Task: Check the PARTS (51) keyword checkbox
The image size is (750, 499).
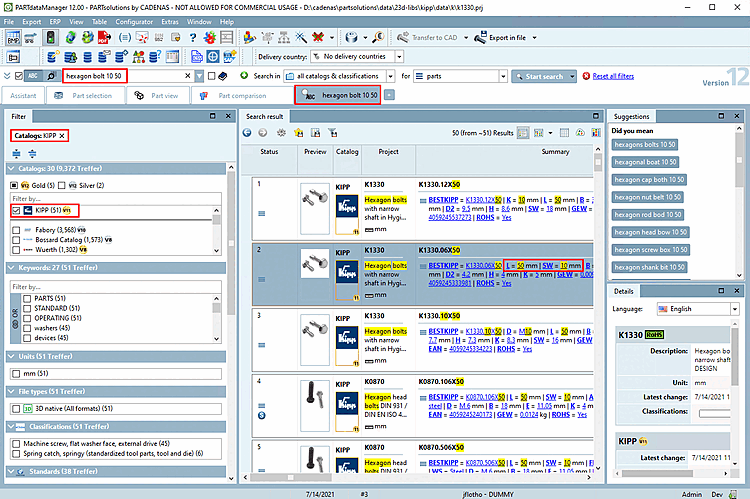Action: pyautogui.click(x=27, y=299)
